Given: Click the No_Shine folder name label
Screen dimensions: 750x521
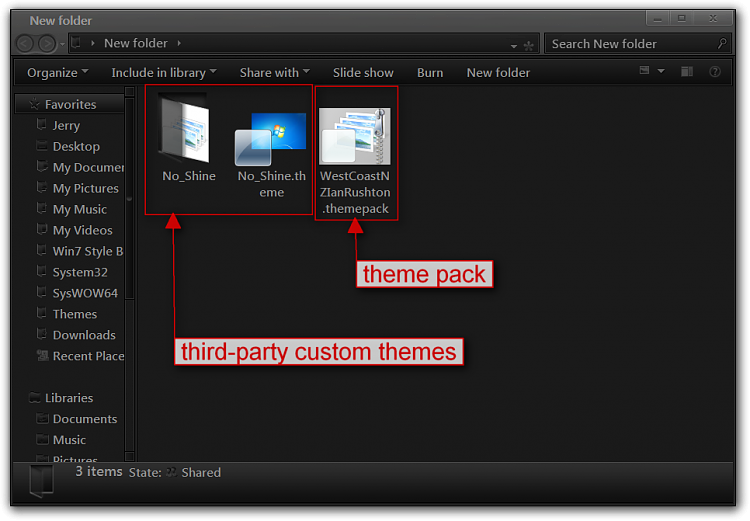Looking at the screenshot, I should [189, 176].
